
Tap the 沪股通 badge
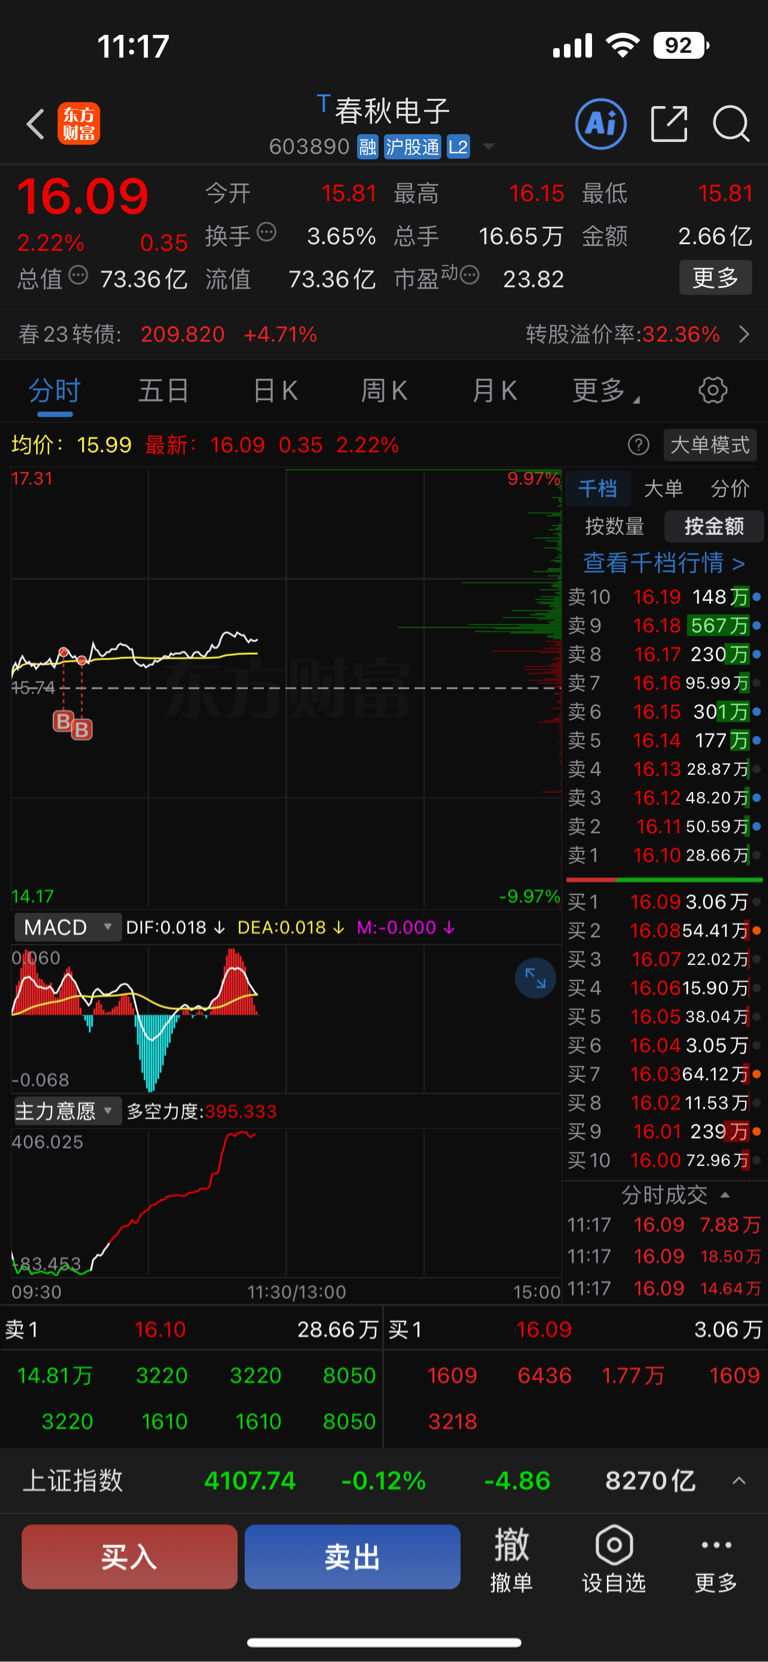pyautogui.click(x=412, y=147)
